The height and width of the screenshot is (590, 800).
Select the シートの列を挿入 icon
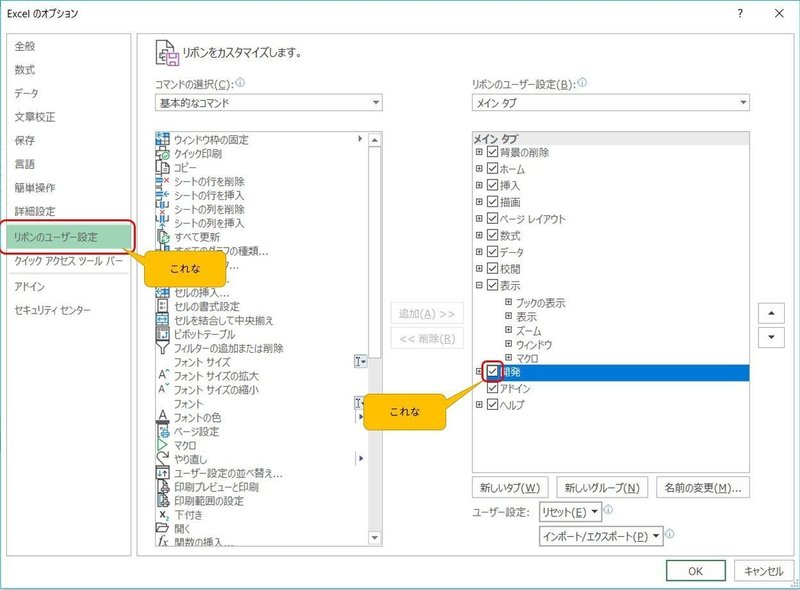click(x=162, y=223)
